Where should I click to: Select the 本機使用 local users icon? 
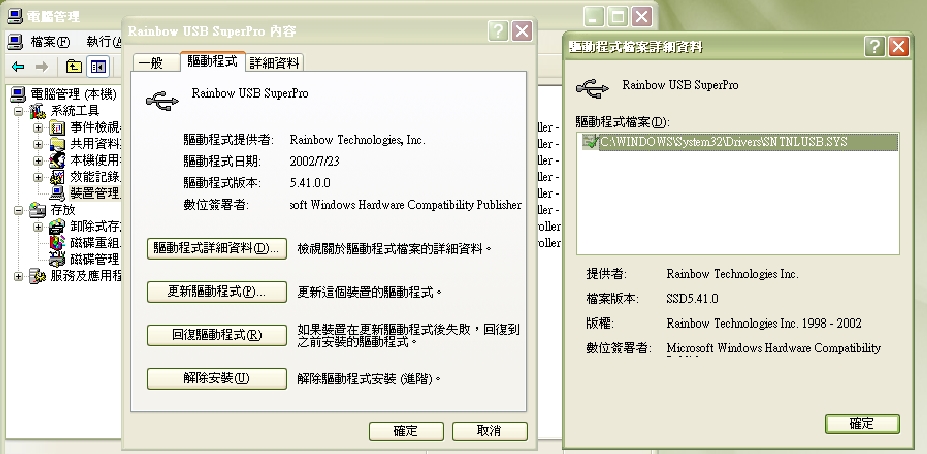point(57,160)
